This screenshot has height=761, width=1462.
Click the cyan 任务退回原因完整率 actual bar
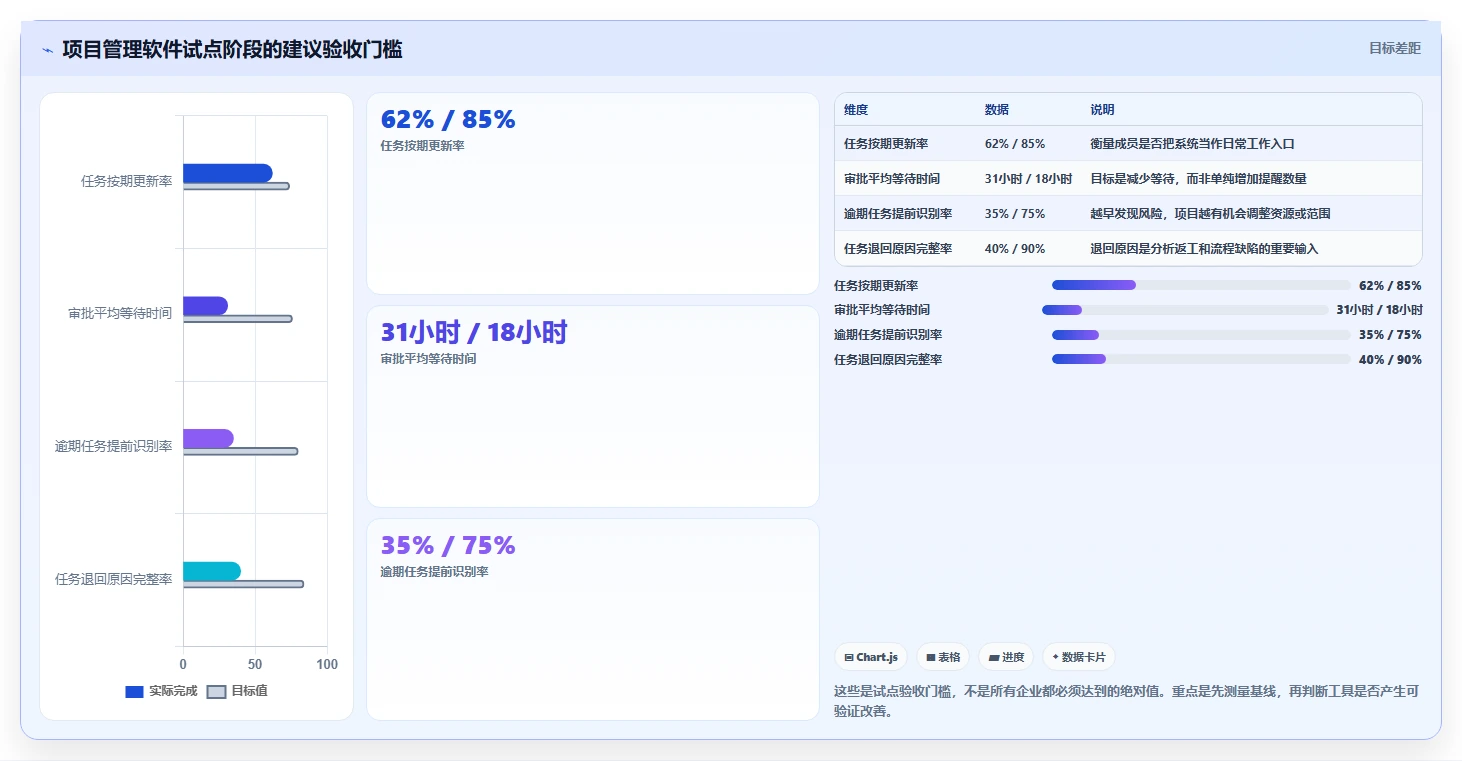(212, 571)
